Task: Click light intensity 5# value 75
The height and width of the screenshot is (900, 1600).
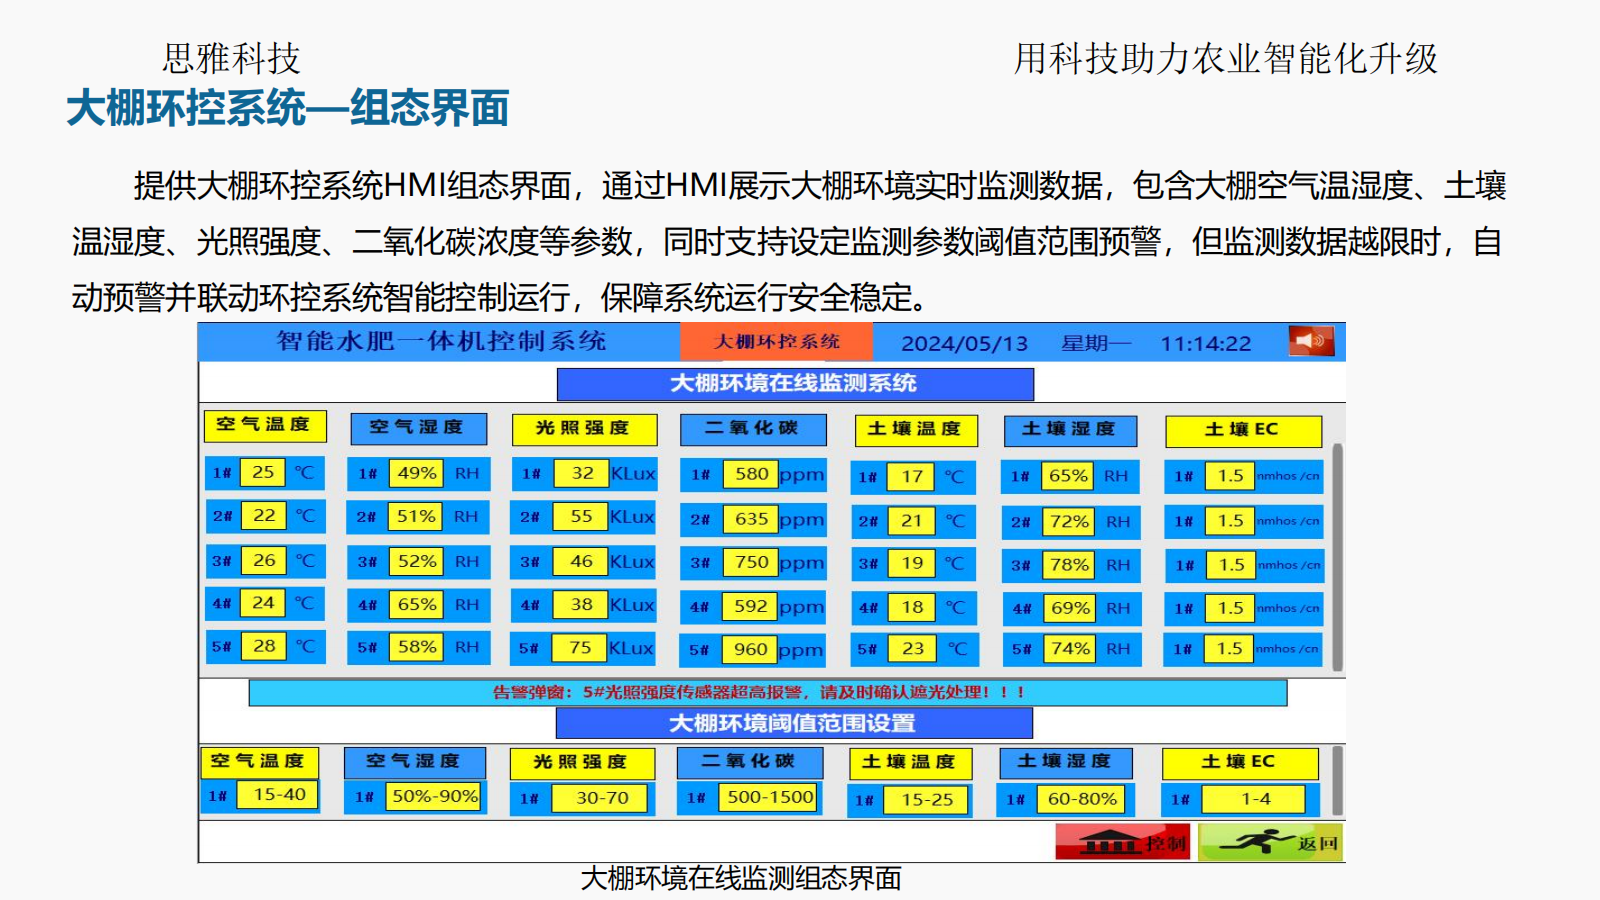Action: [x=581, y=647]
